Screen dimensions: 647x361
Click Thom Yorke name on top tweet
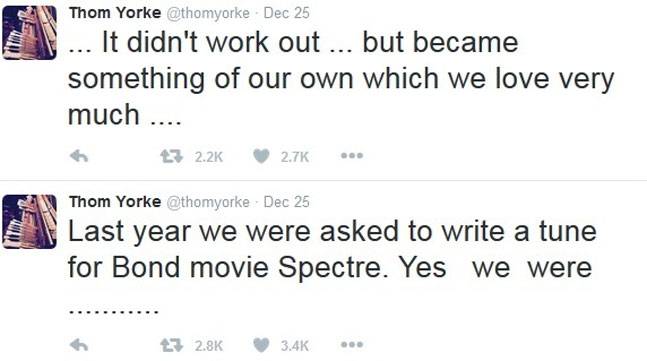[x=115, y=13]
